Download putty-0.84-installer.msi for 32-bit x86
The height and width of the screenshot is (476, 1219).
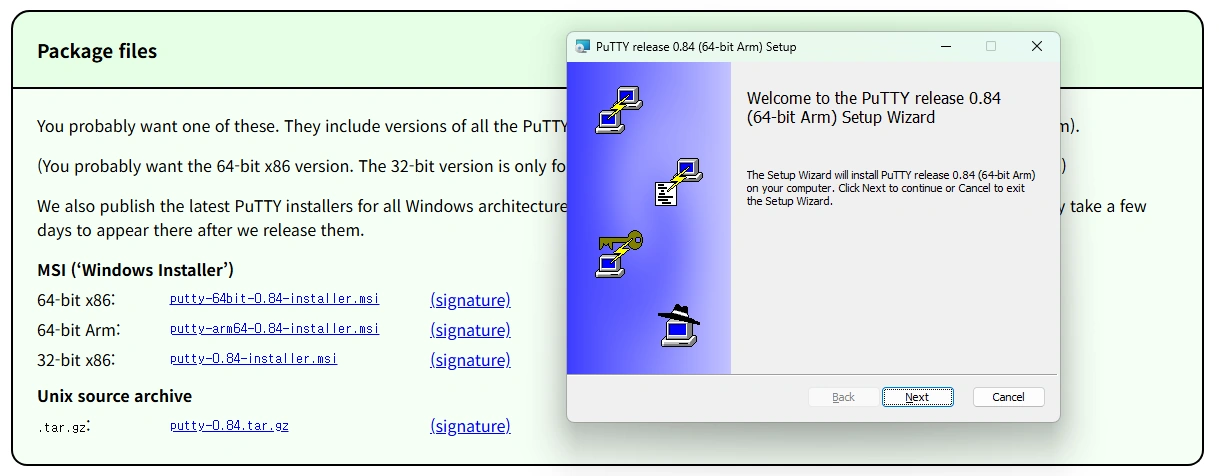(x=254, y=359)
